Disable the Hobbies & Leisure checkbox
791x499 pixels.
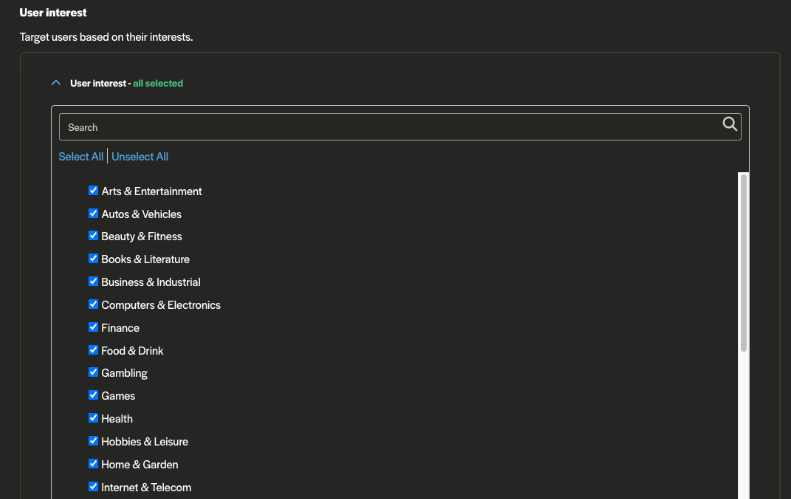pos(93,441)
